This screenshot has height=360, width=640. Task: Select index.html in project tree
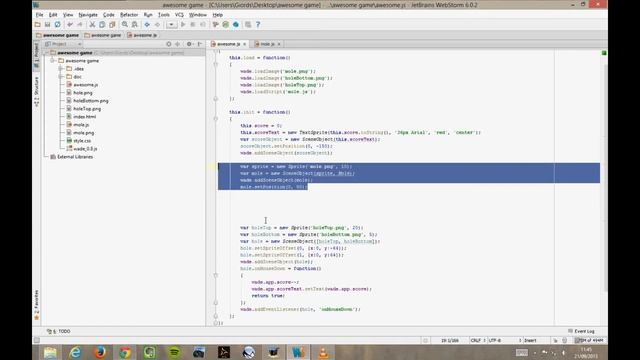pos(84,117)
